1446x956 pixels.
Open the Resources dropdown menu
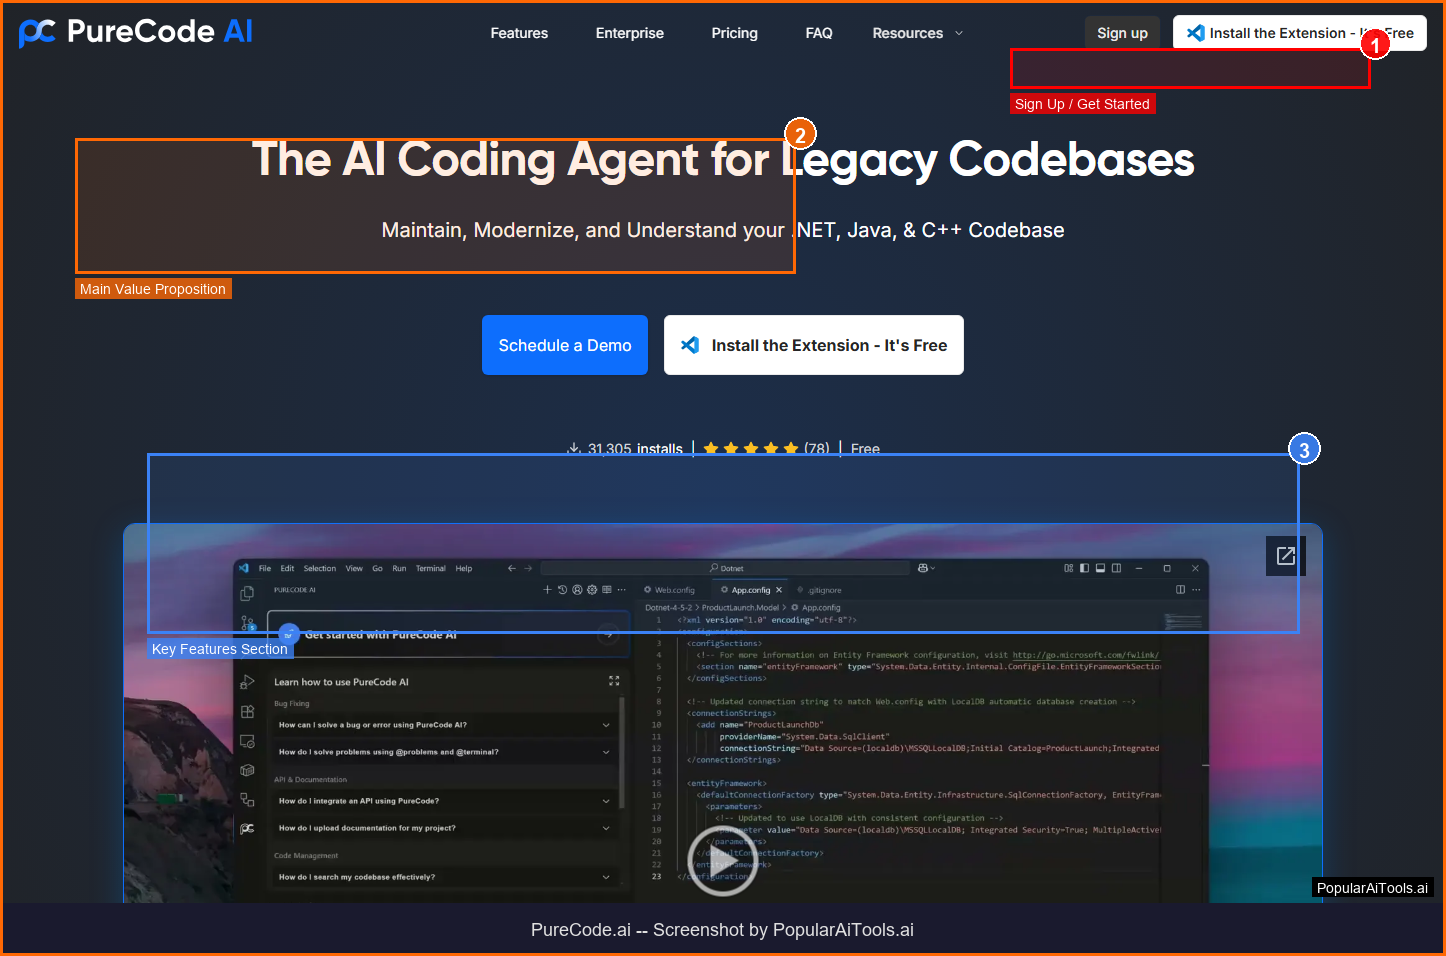click(917, 33)
